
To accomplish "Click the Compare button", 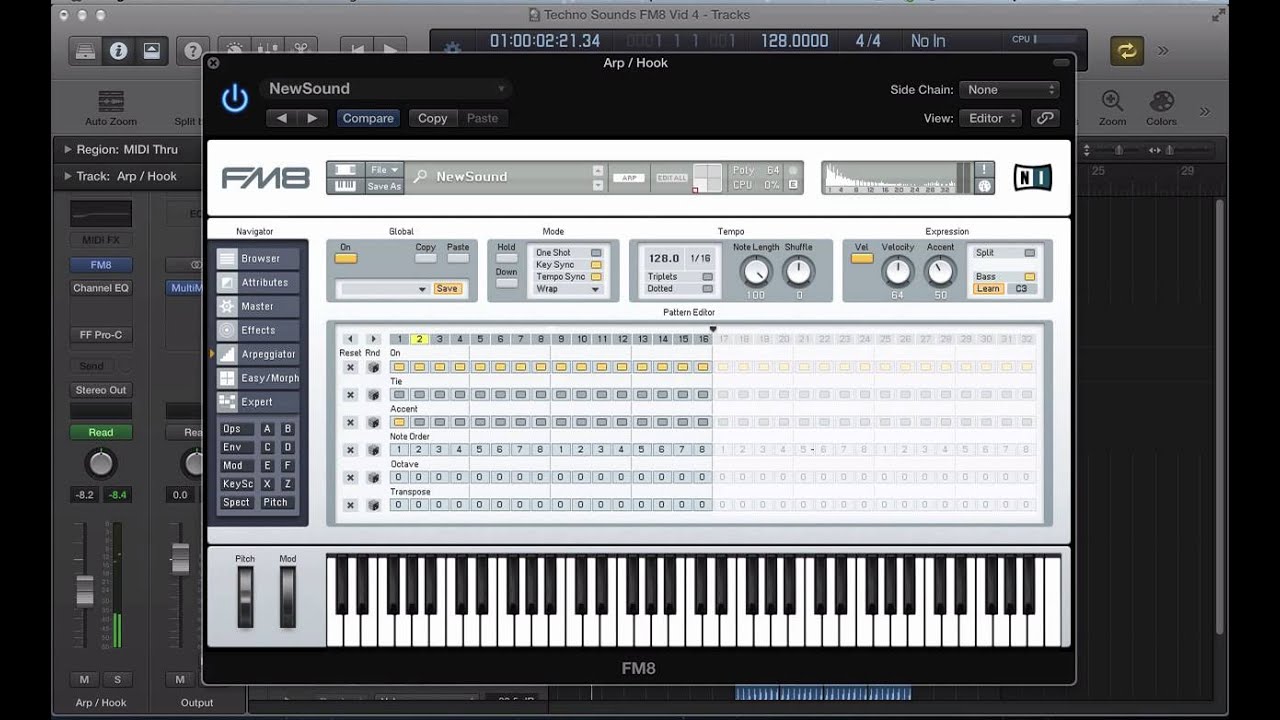I will pyautogui.click(x=368, y=118).
